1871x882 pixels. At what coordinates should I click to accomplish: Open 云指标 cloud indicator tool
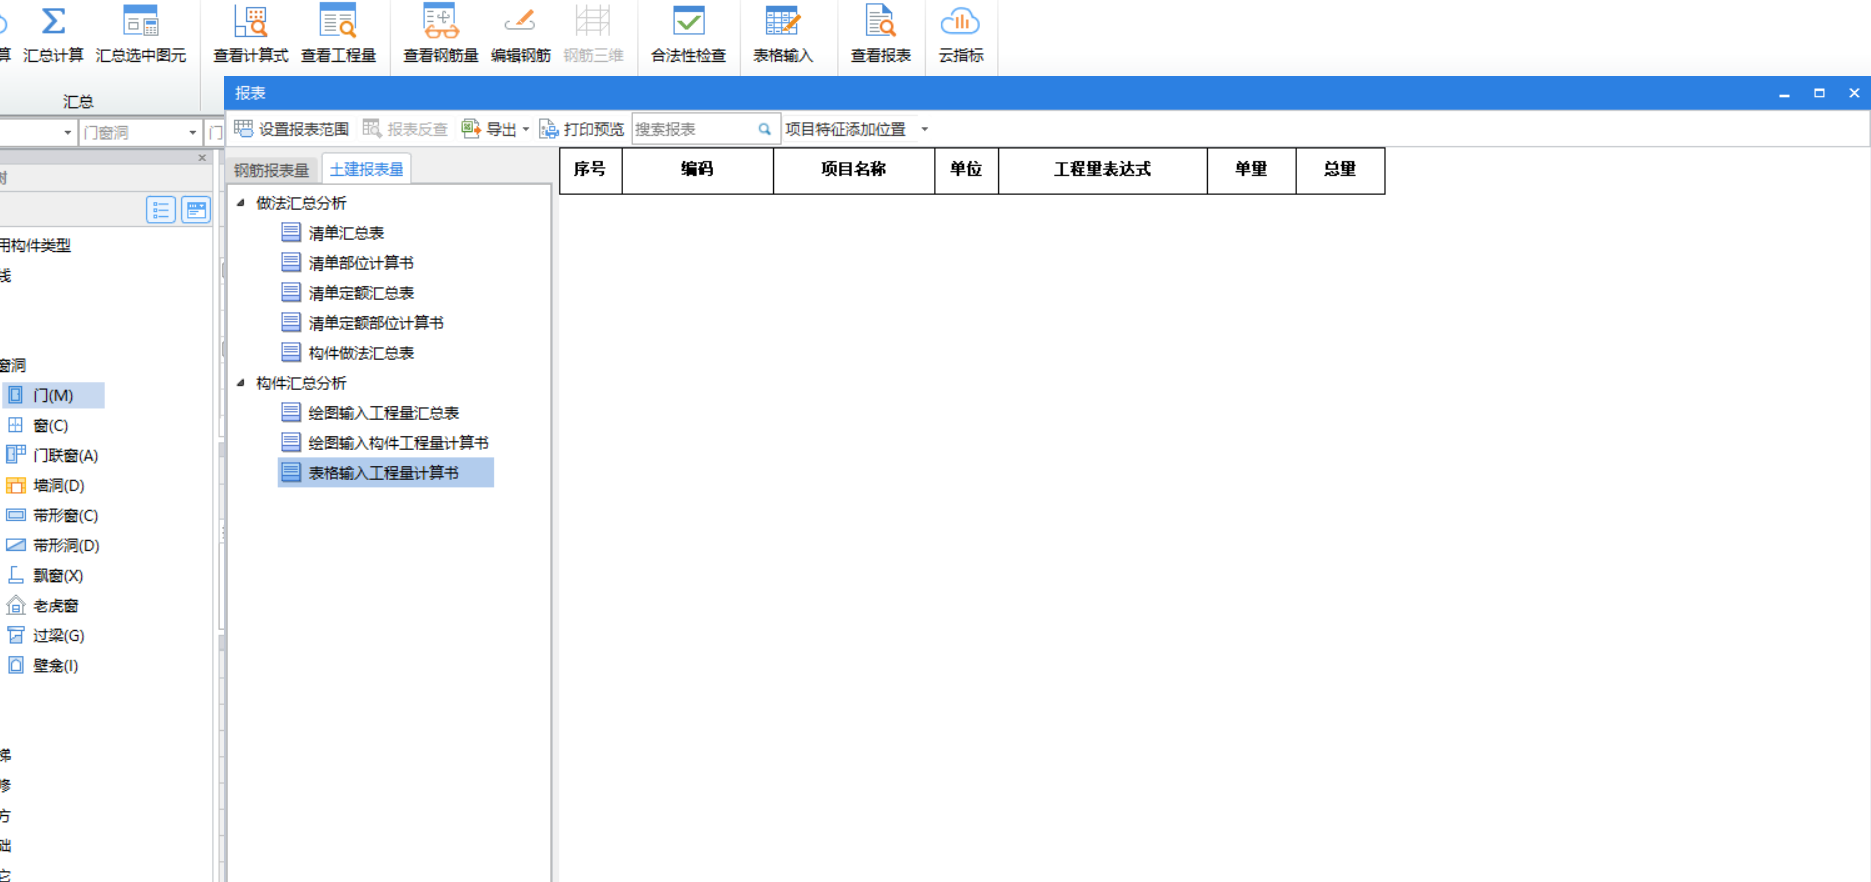[960, 35]
